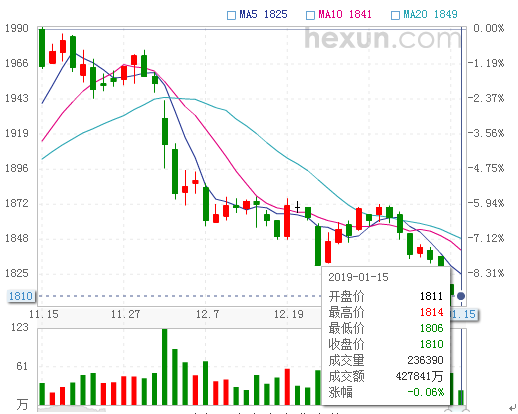Screen dimensions: 518x414
Task: Click the volume axis label 123
Action: 20,327
